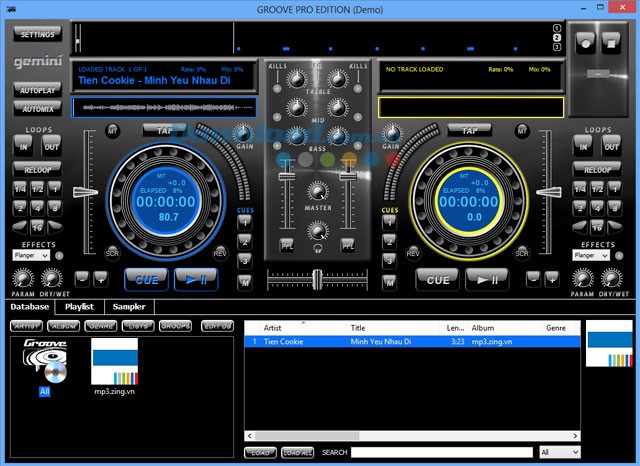Enable the AUTOMIX toggle

pos(37,108)
